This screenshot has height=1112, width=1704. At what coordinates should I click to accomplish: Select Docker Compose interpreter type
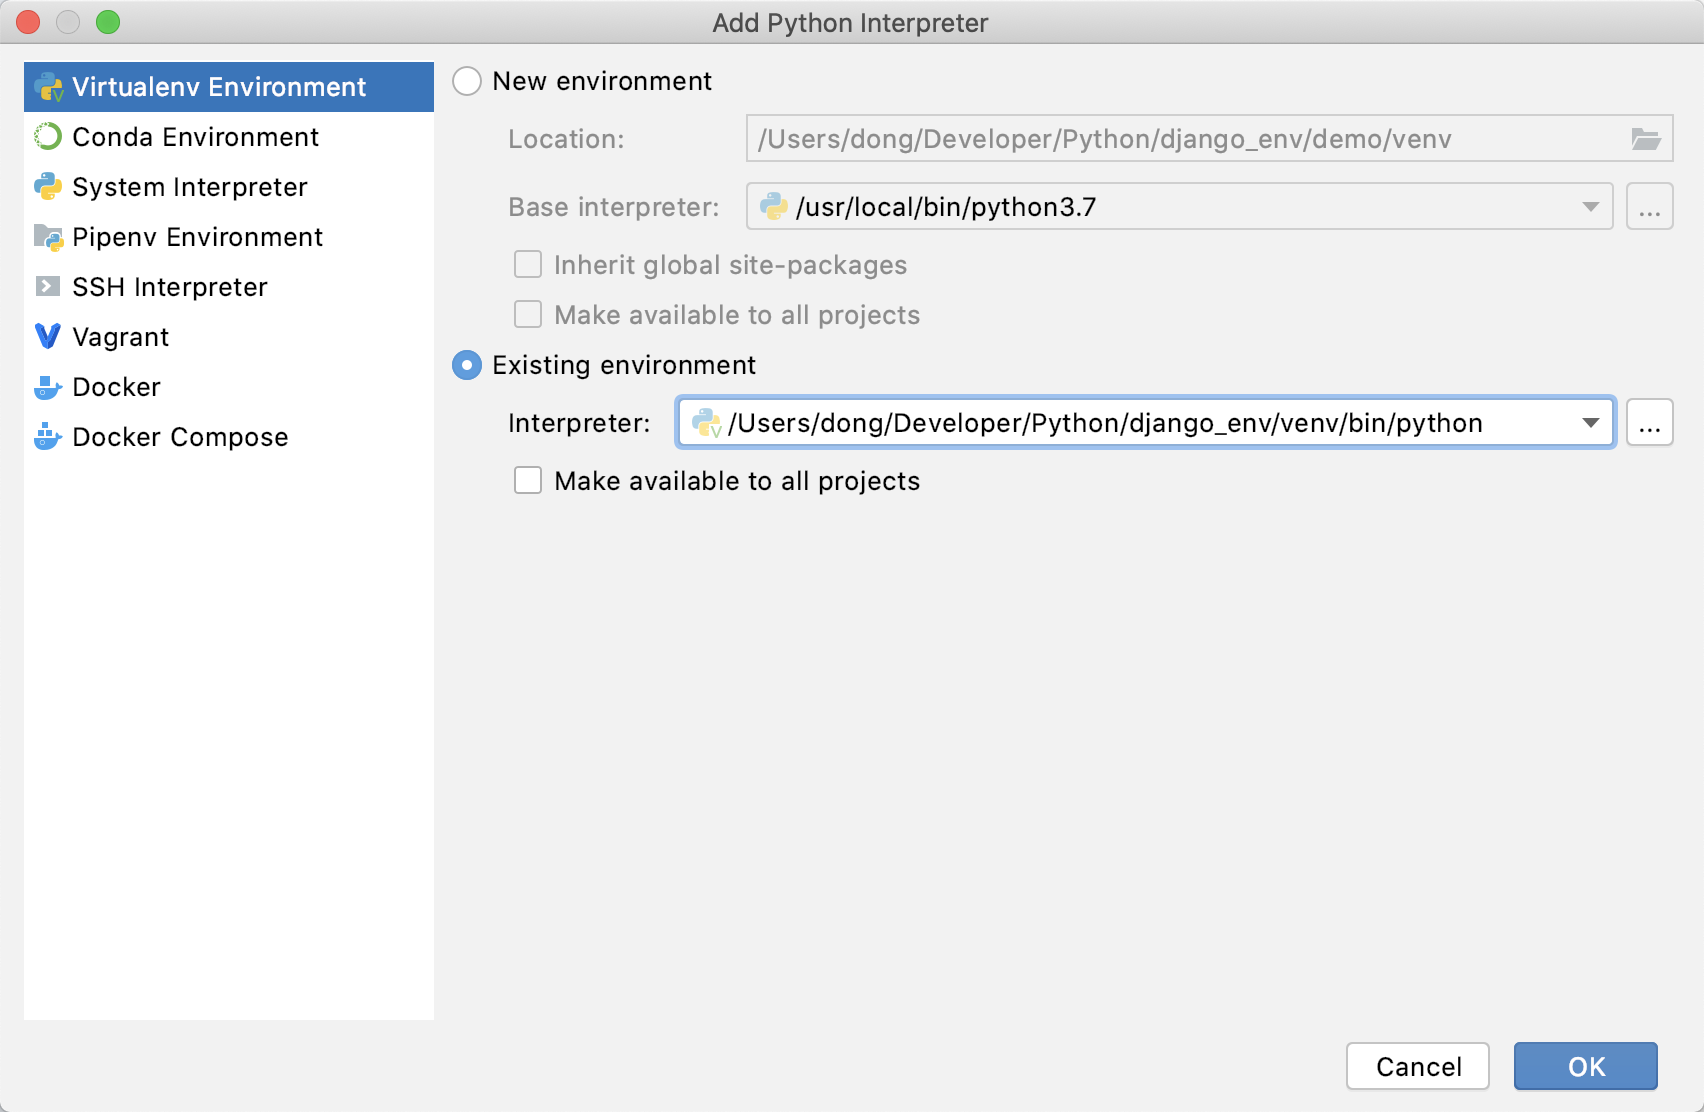(229, 437)
